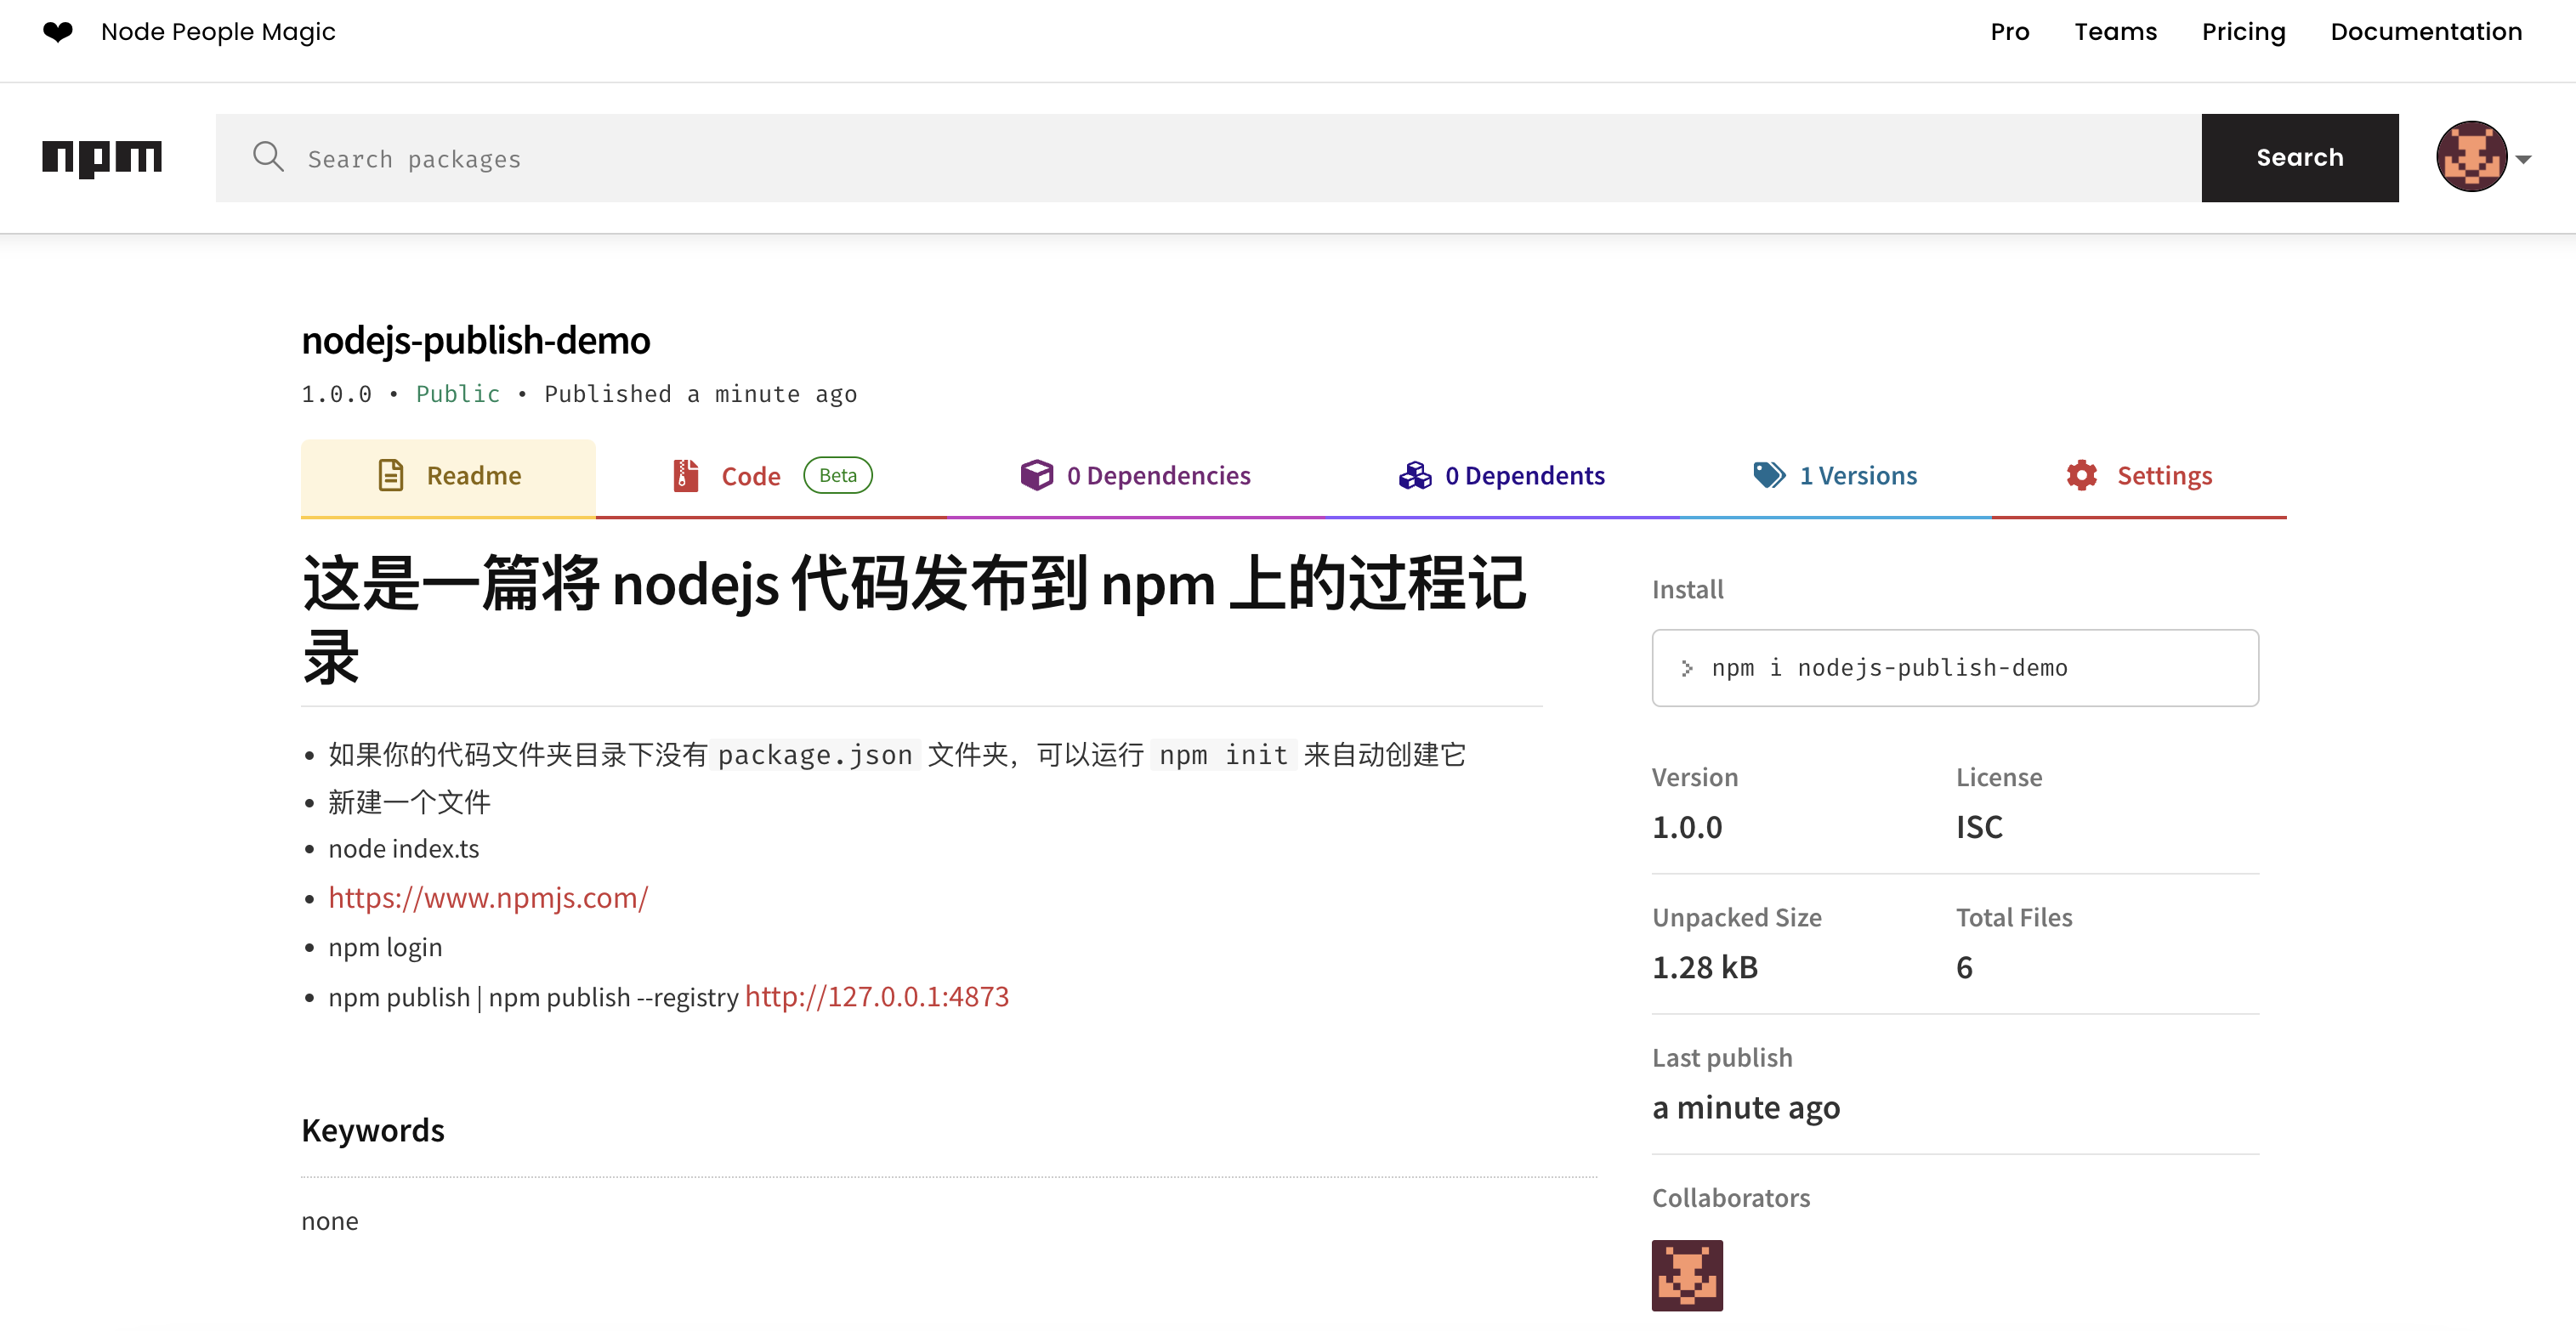Click the Readme document icon
This screenshot has height=1331, width=2576.
[391, 476]
